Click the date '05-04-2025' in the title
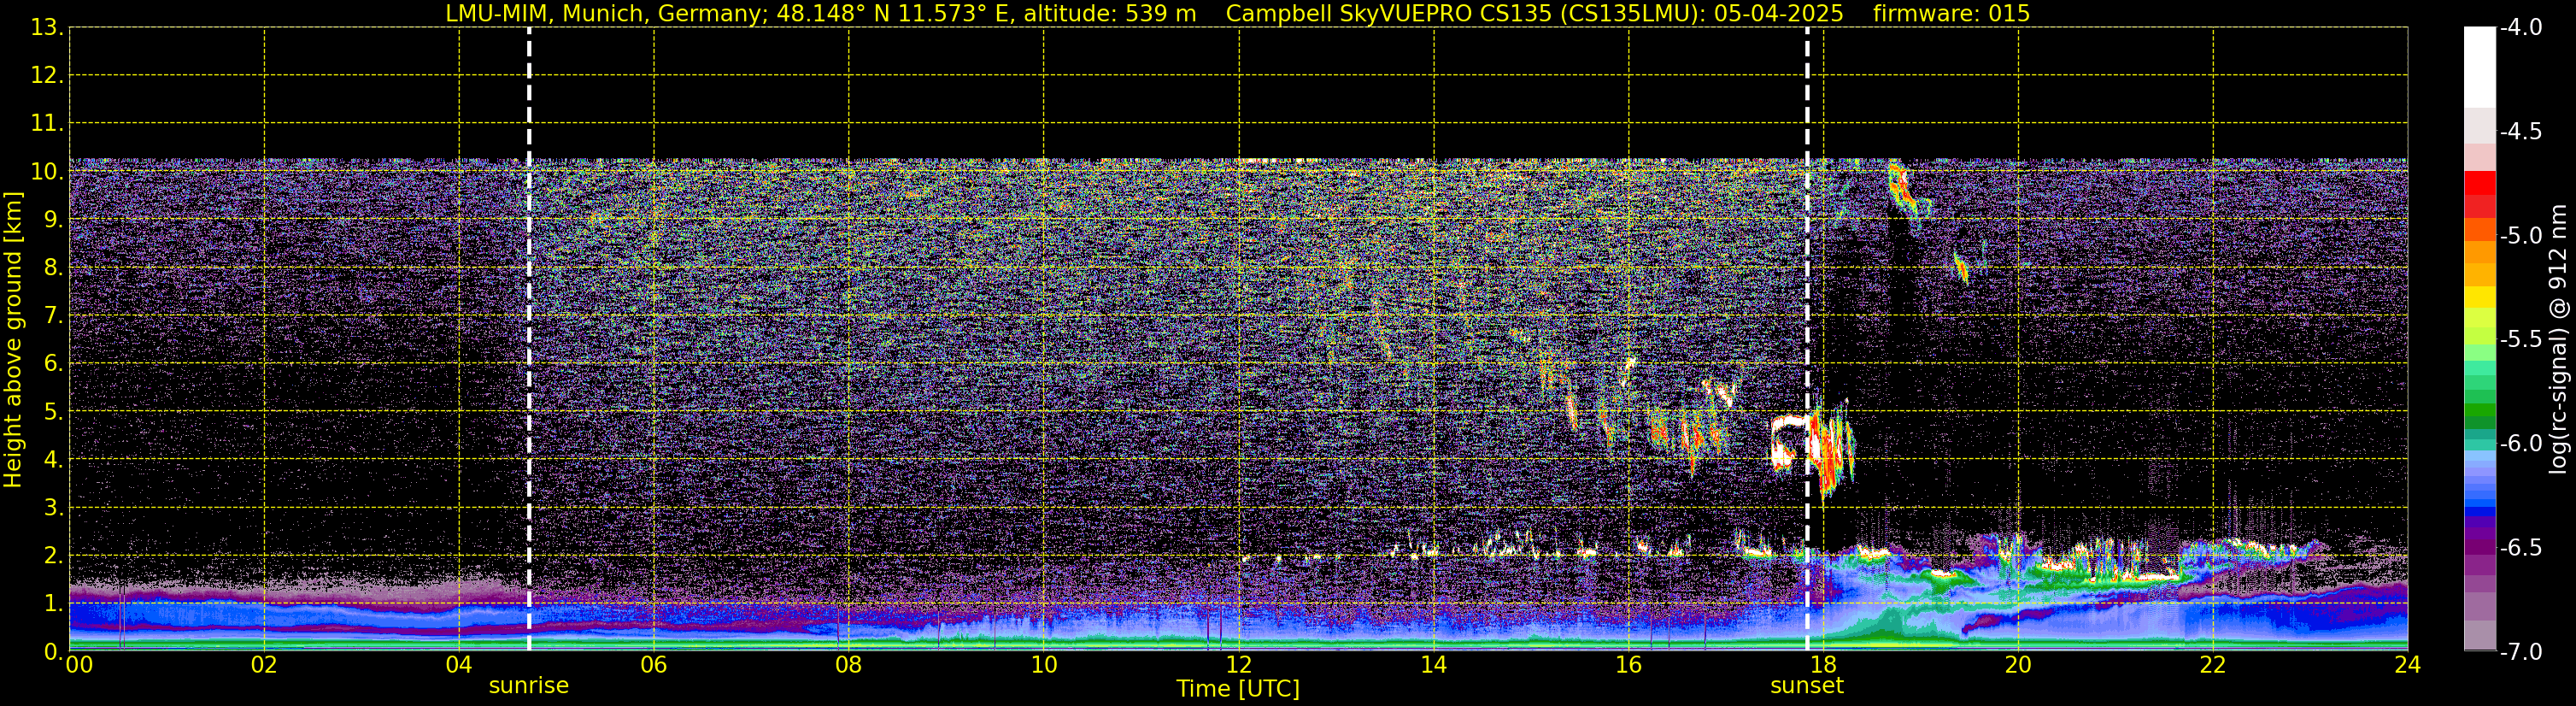Screen dimensions: 2576x706 click(x=1780, y=13)
